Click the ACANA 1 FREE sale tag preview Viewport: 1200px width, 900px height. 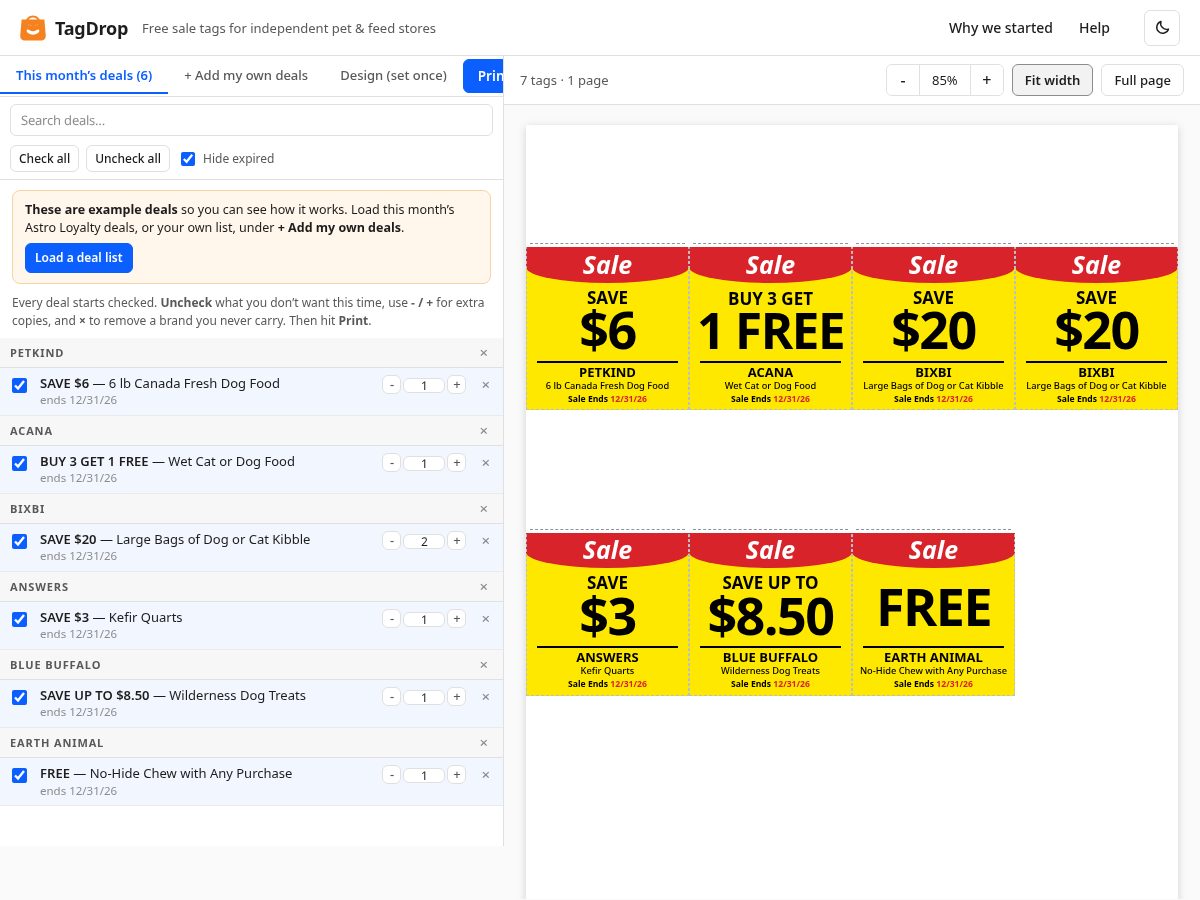point(770,327)
